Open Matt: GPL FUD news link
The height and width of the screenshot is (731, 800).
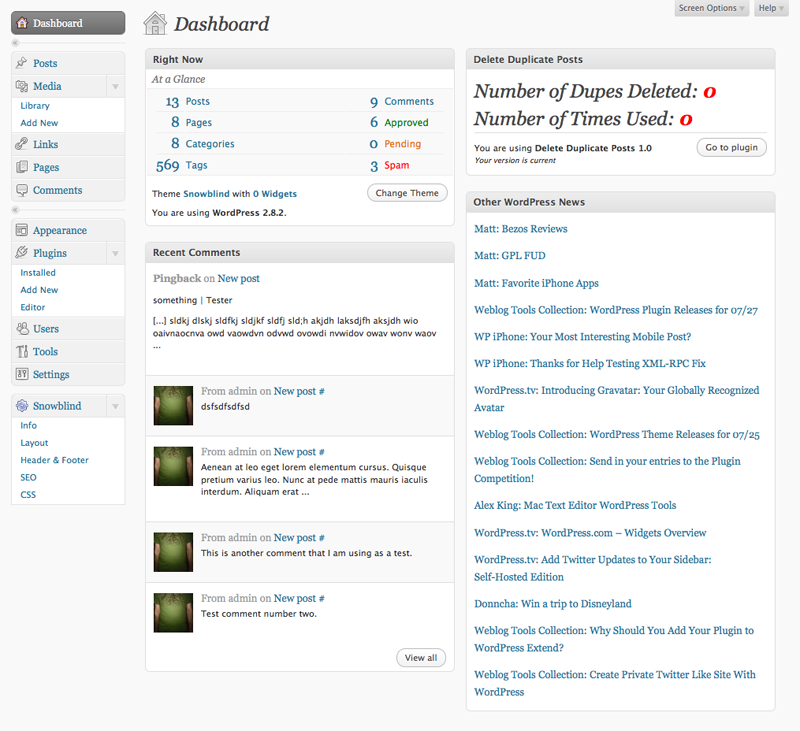click(510, 256)
